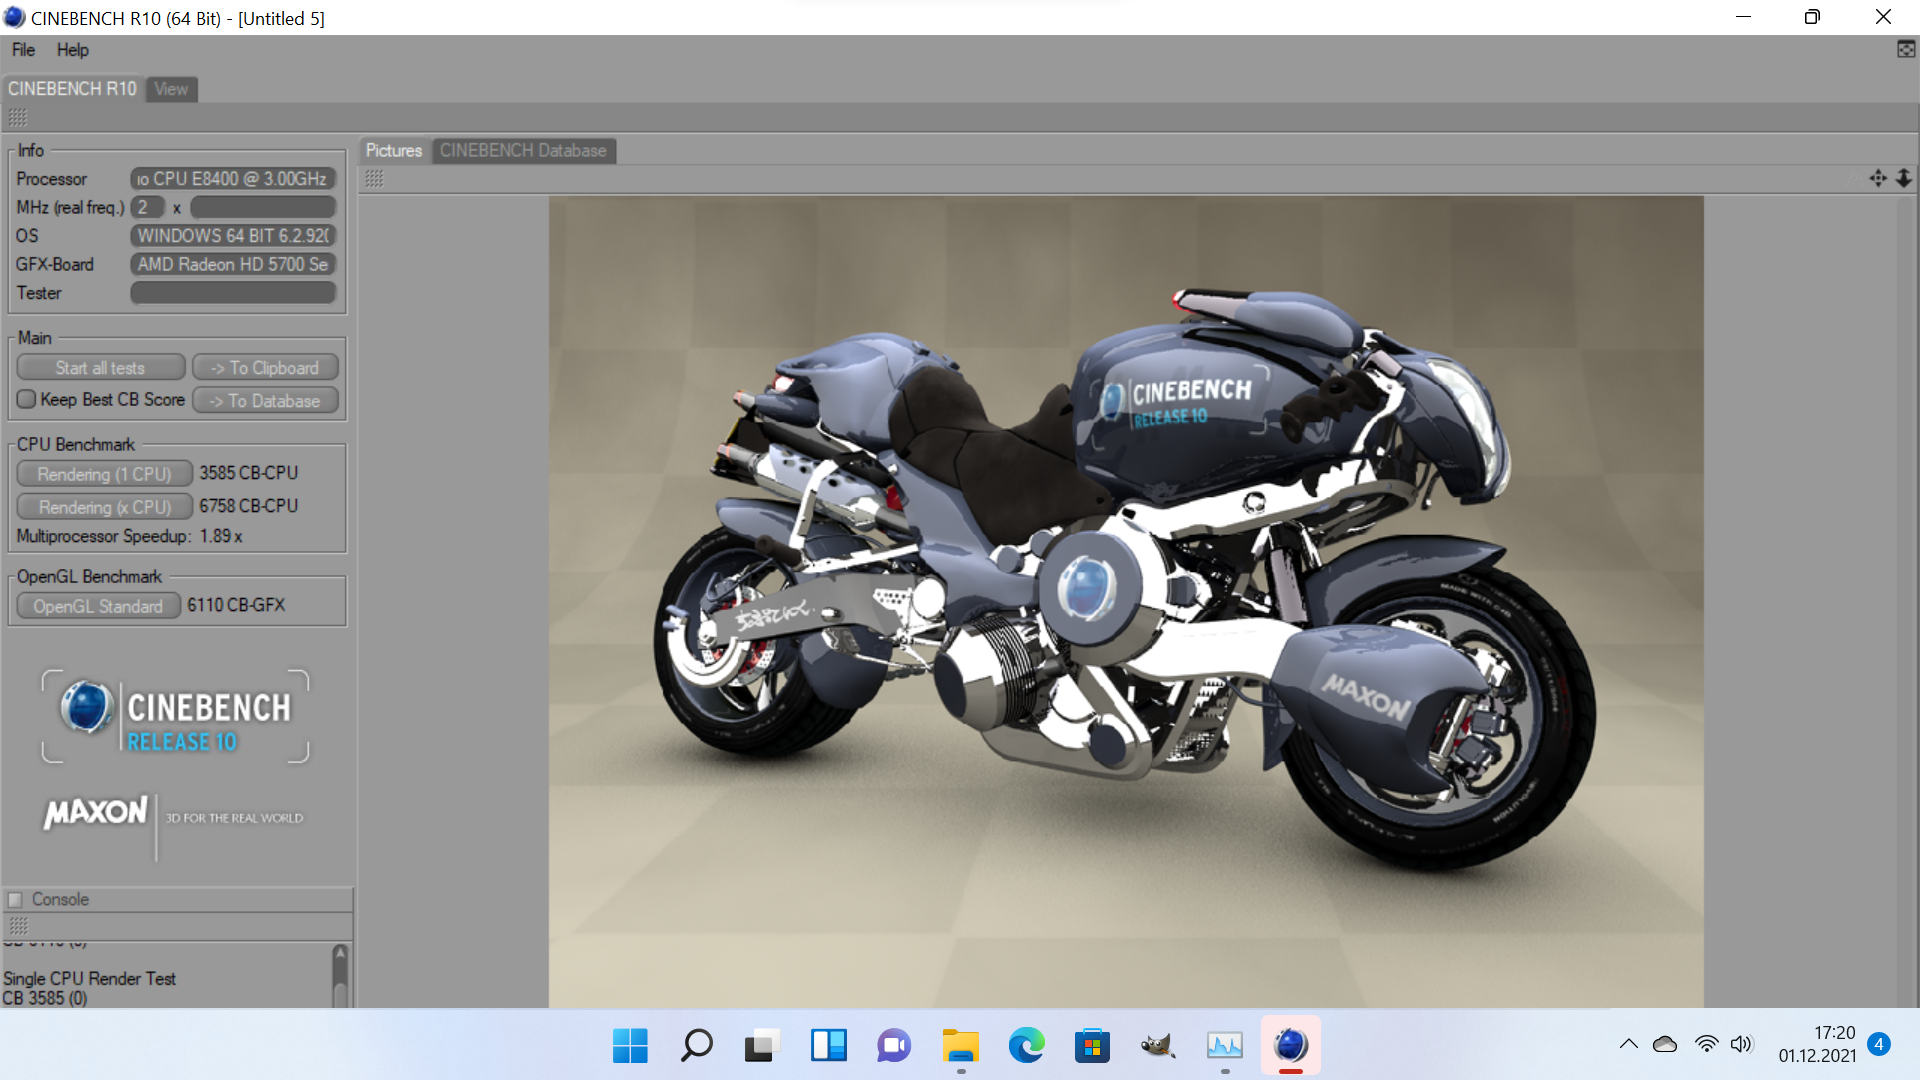Open the File menu
Screen dimensions: 1920x1080
23,50
